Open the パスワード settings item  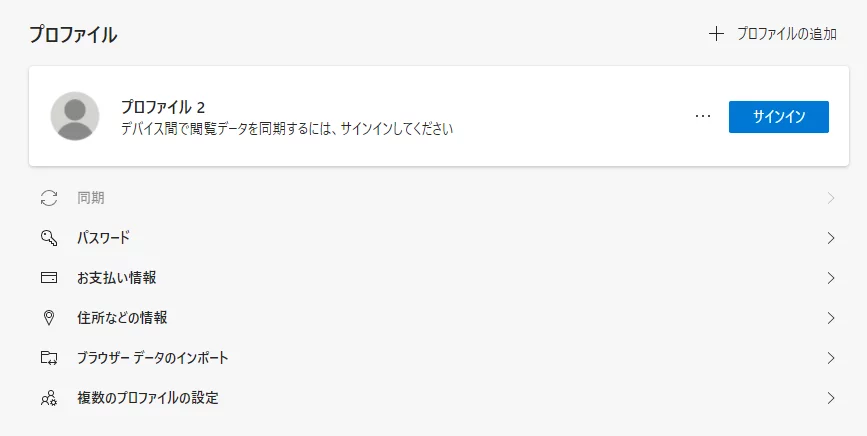(x=104, y=238)
